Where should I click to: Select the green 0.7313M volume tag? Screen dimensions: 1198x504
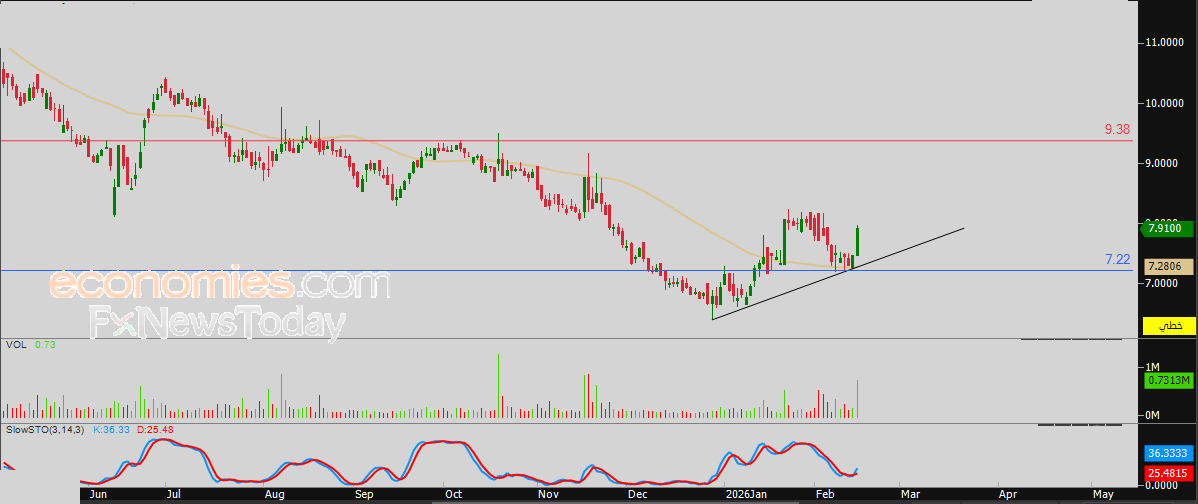(1166, 380)
